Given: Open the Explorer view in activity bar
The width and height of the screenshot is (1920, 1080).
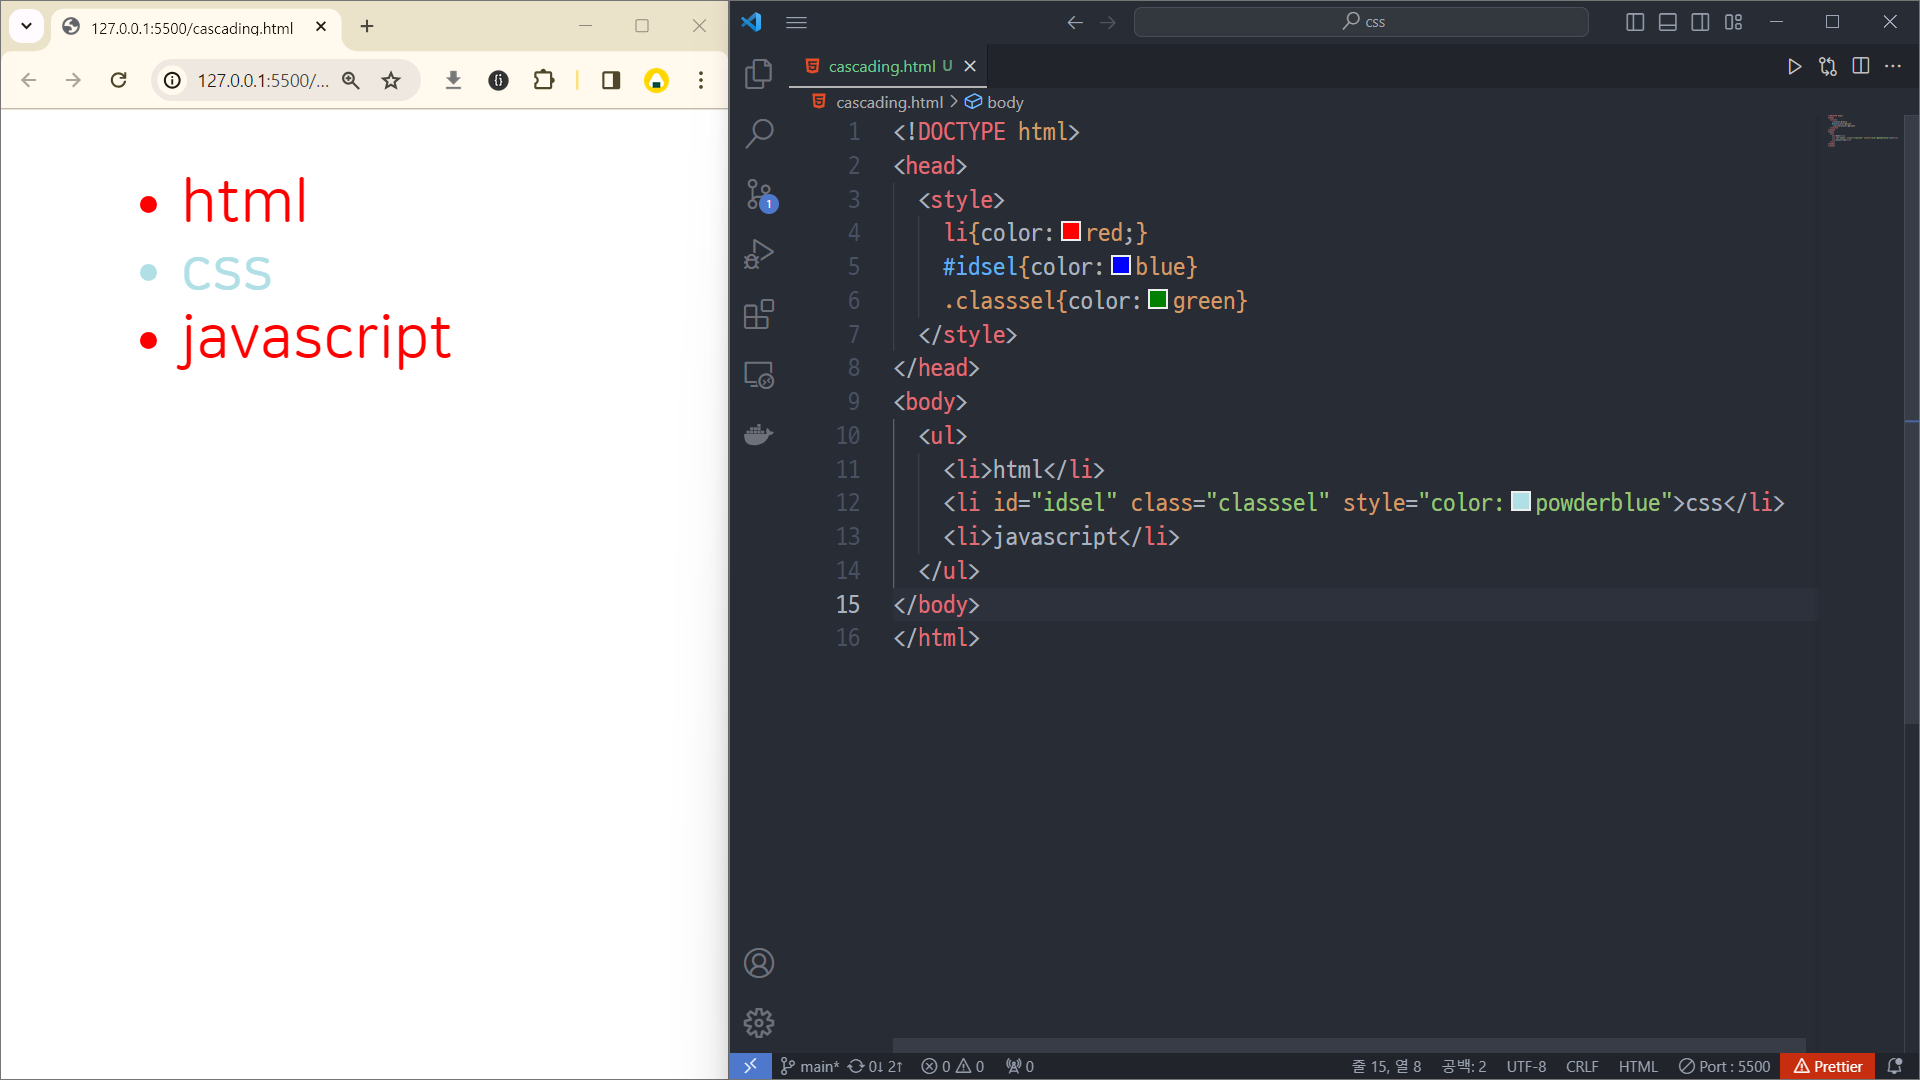Looking at the screenshot, I should click(x=759, y=73).
